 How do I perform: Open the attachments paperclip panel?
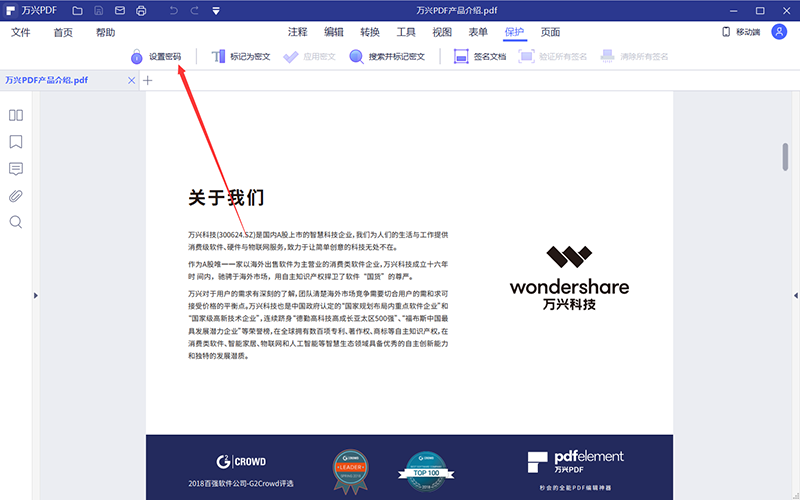click(x=16, y=196)
